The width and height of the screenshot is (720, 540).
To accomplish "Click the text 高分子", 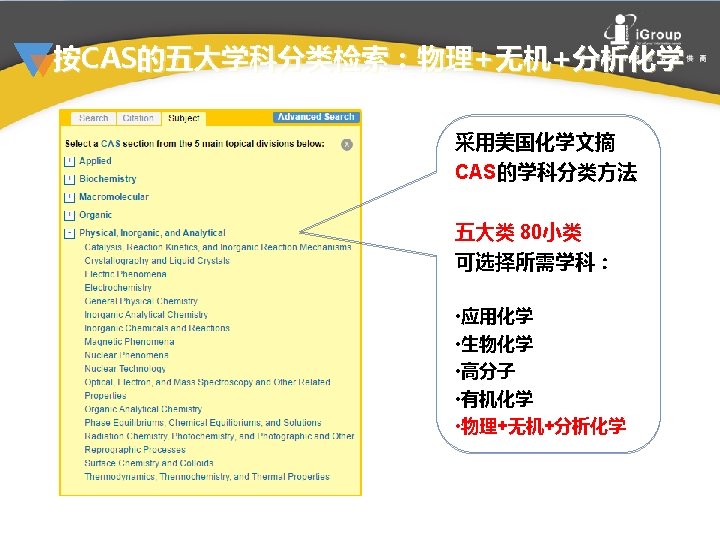I will (x=488, y=371).
